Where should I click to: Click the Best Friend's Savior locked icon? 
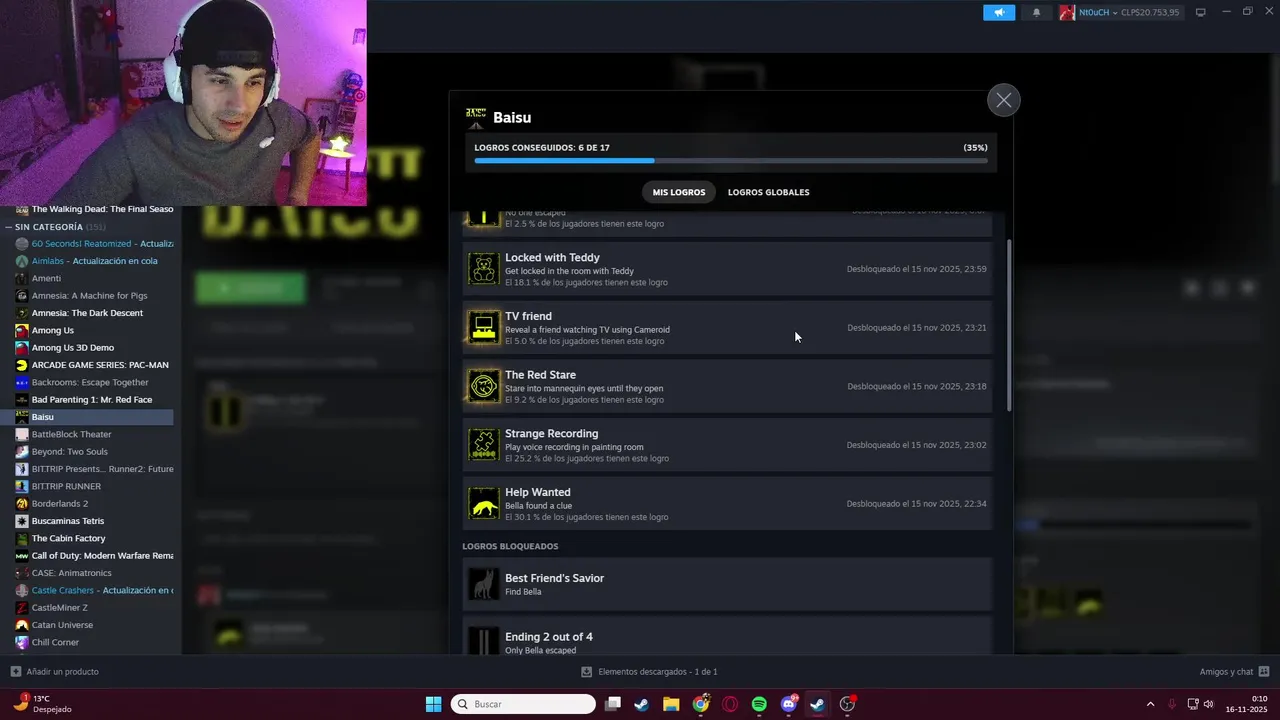[484, 584]
